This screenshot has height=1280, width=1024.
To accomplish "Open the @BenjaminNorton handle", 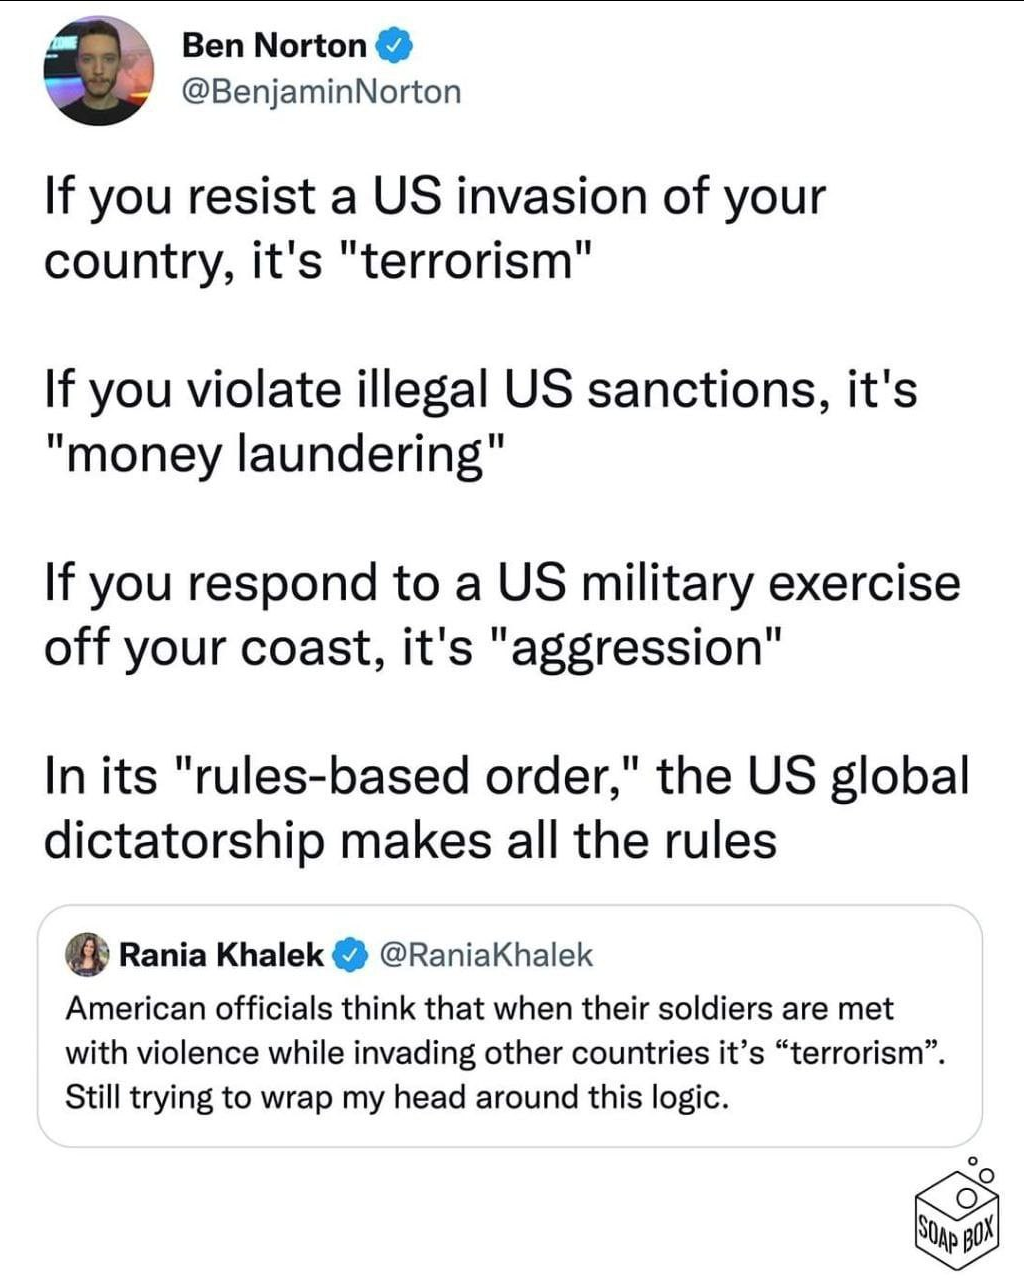I will pyautogui.click(x=321, y=92).
